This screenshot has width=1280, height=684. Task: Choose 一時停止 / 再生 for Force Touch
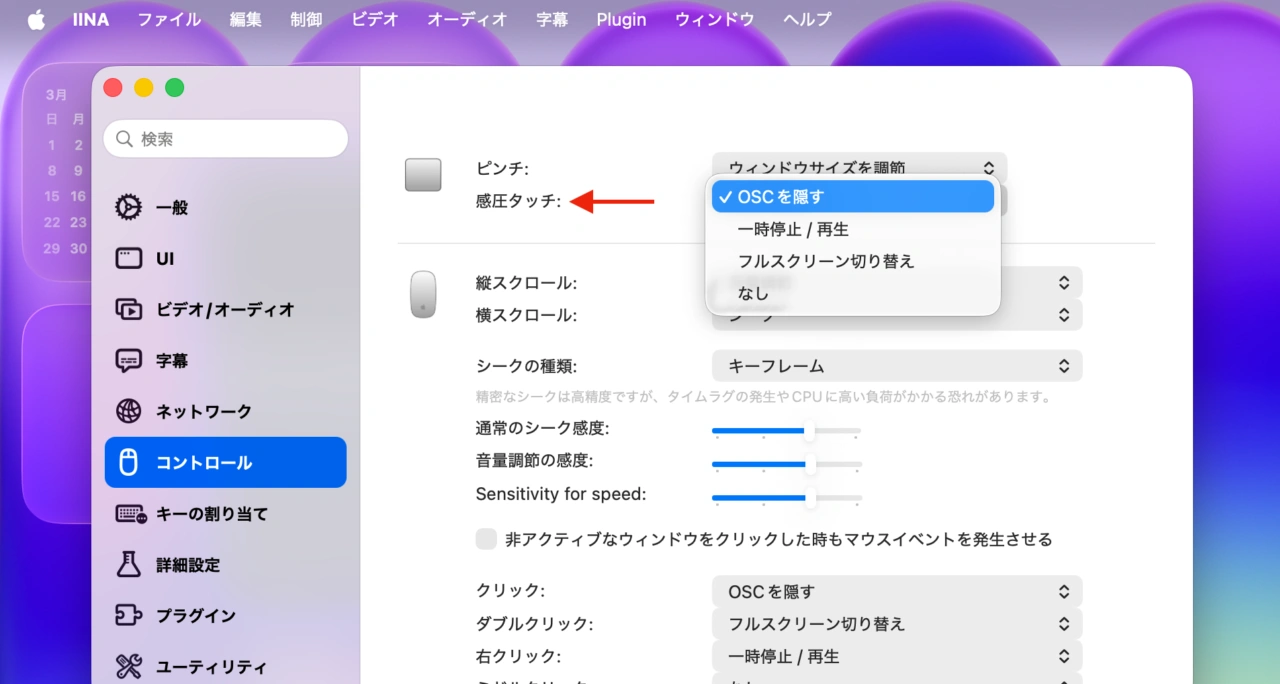[793, 229]
